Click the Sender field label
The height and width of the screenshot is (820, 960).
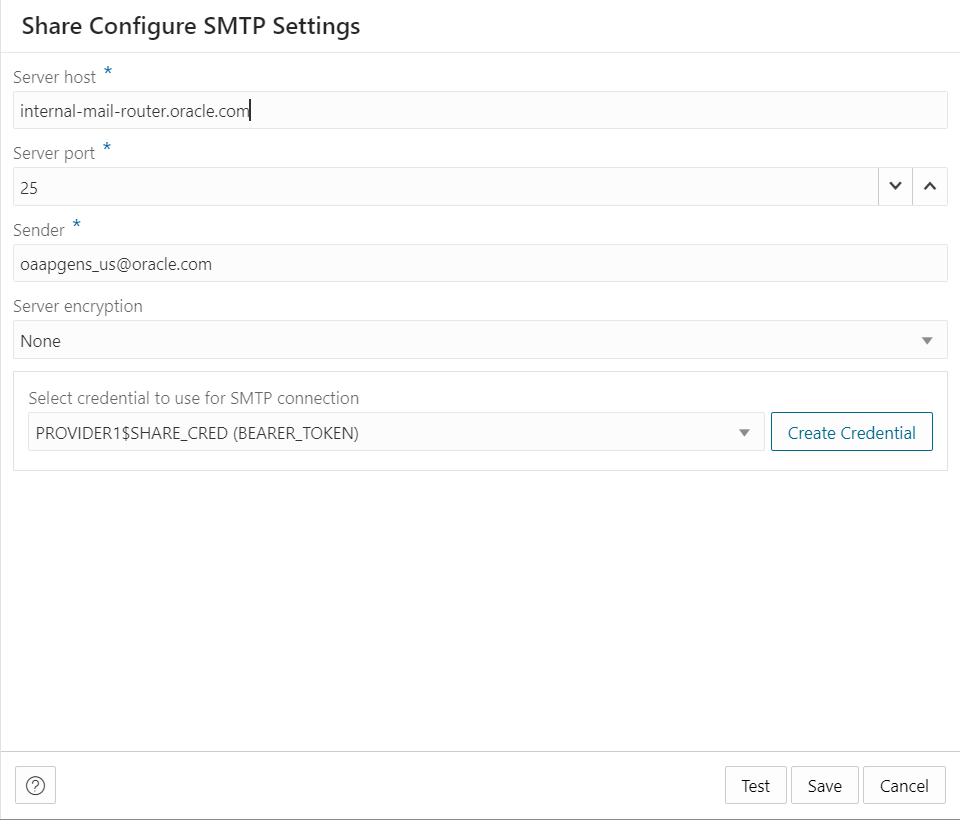tap(39, 230)
